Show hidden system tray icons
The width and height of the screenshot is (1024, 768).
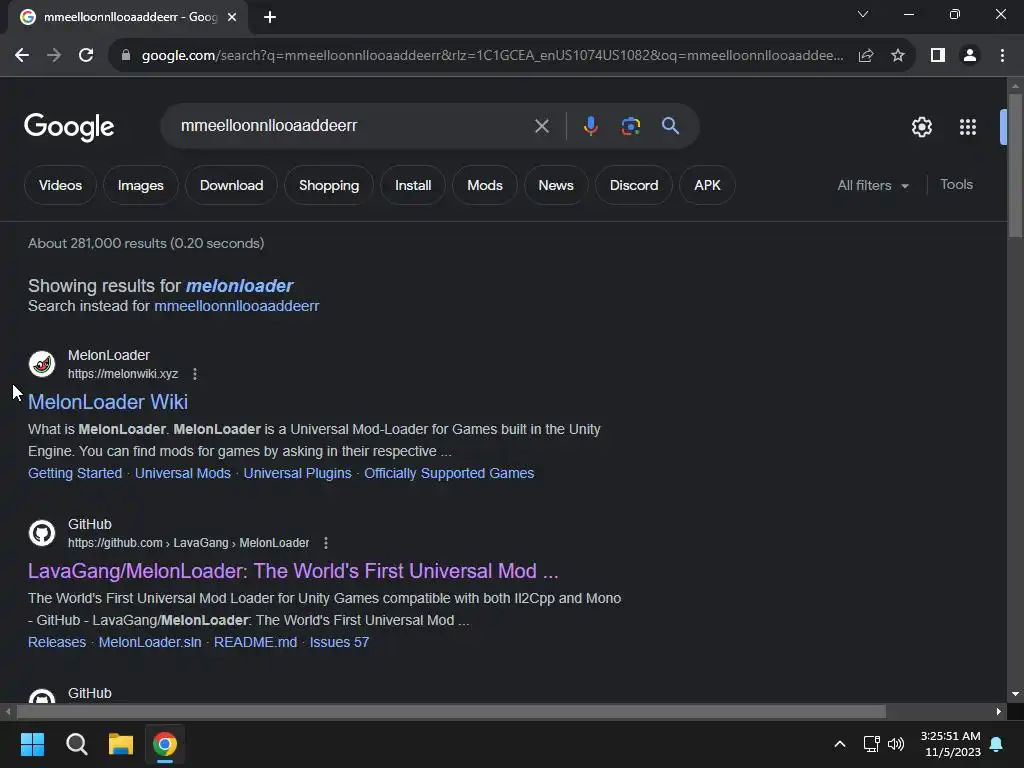click(840, 744)
